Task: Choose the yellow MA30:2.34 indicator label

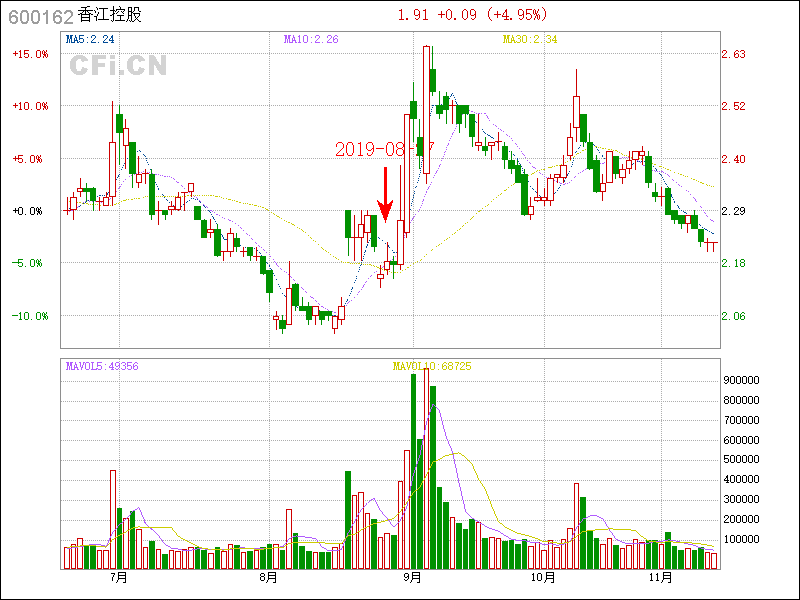Action: pyautogui.click(x=530, y=40)
